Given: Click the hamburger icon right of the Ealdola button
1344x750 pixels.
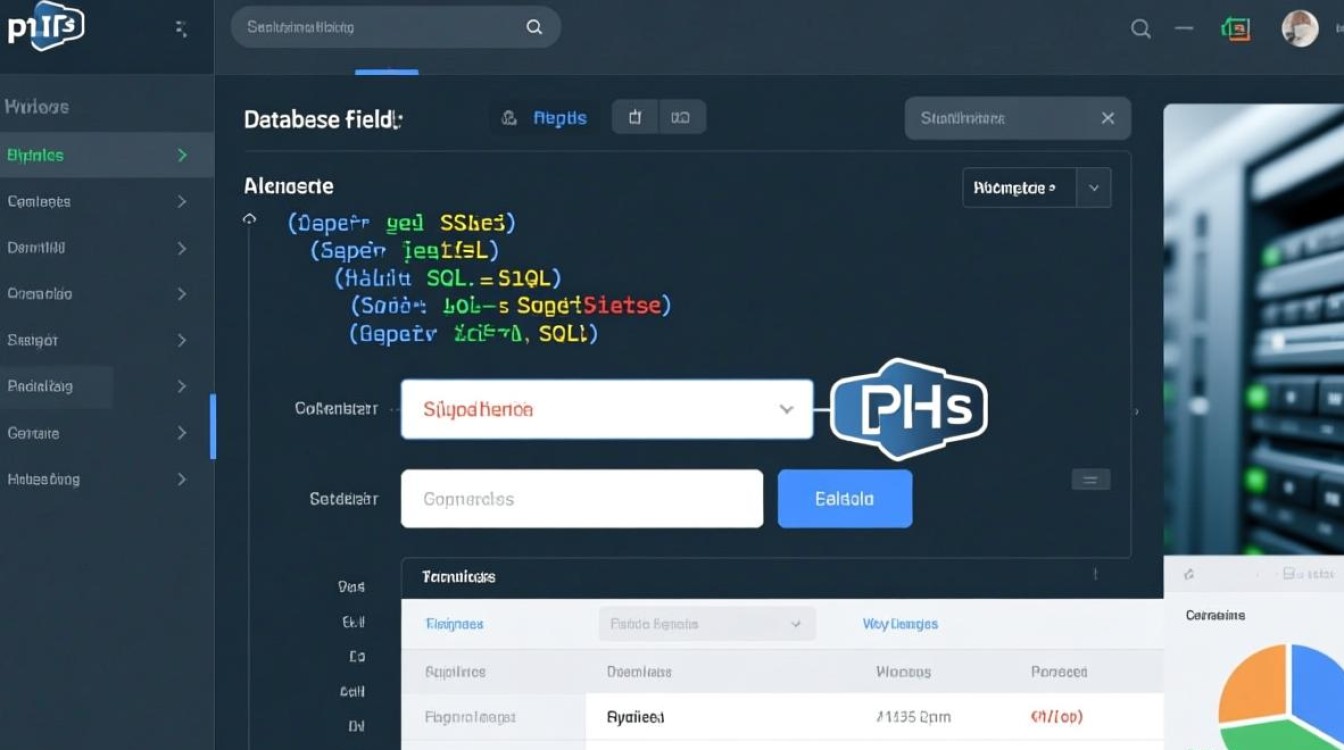Looking at the screenshot, I should pos(1090,479).
